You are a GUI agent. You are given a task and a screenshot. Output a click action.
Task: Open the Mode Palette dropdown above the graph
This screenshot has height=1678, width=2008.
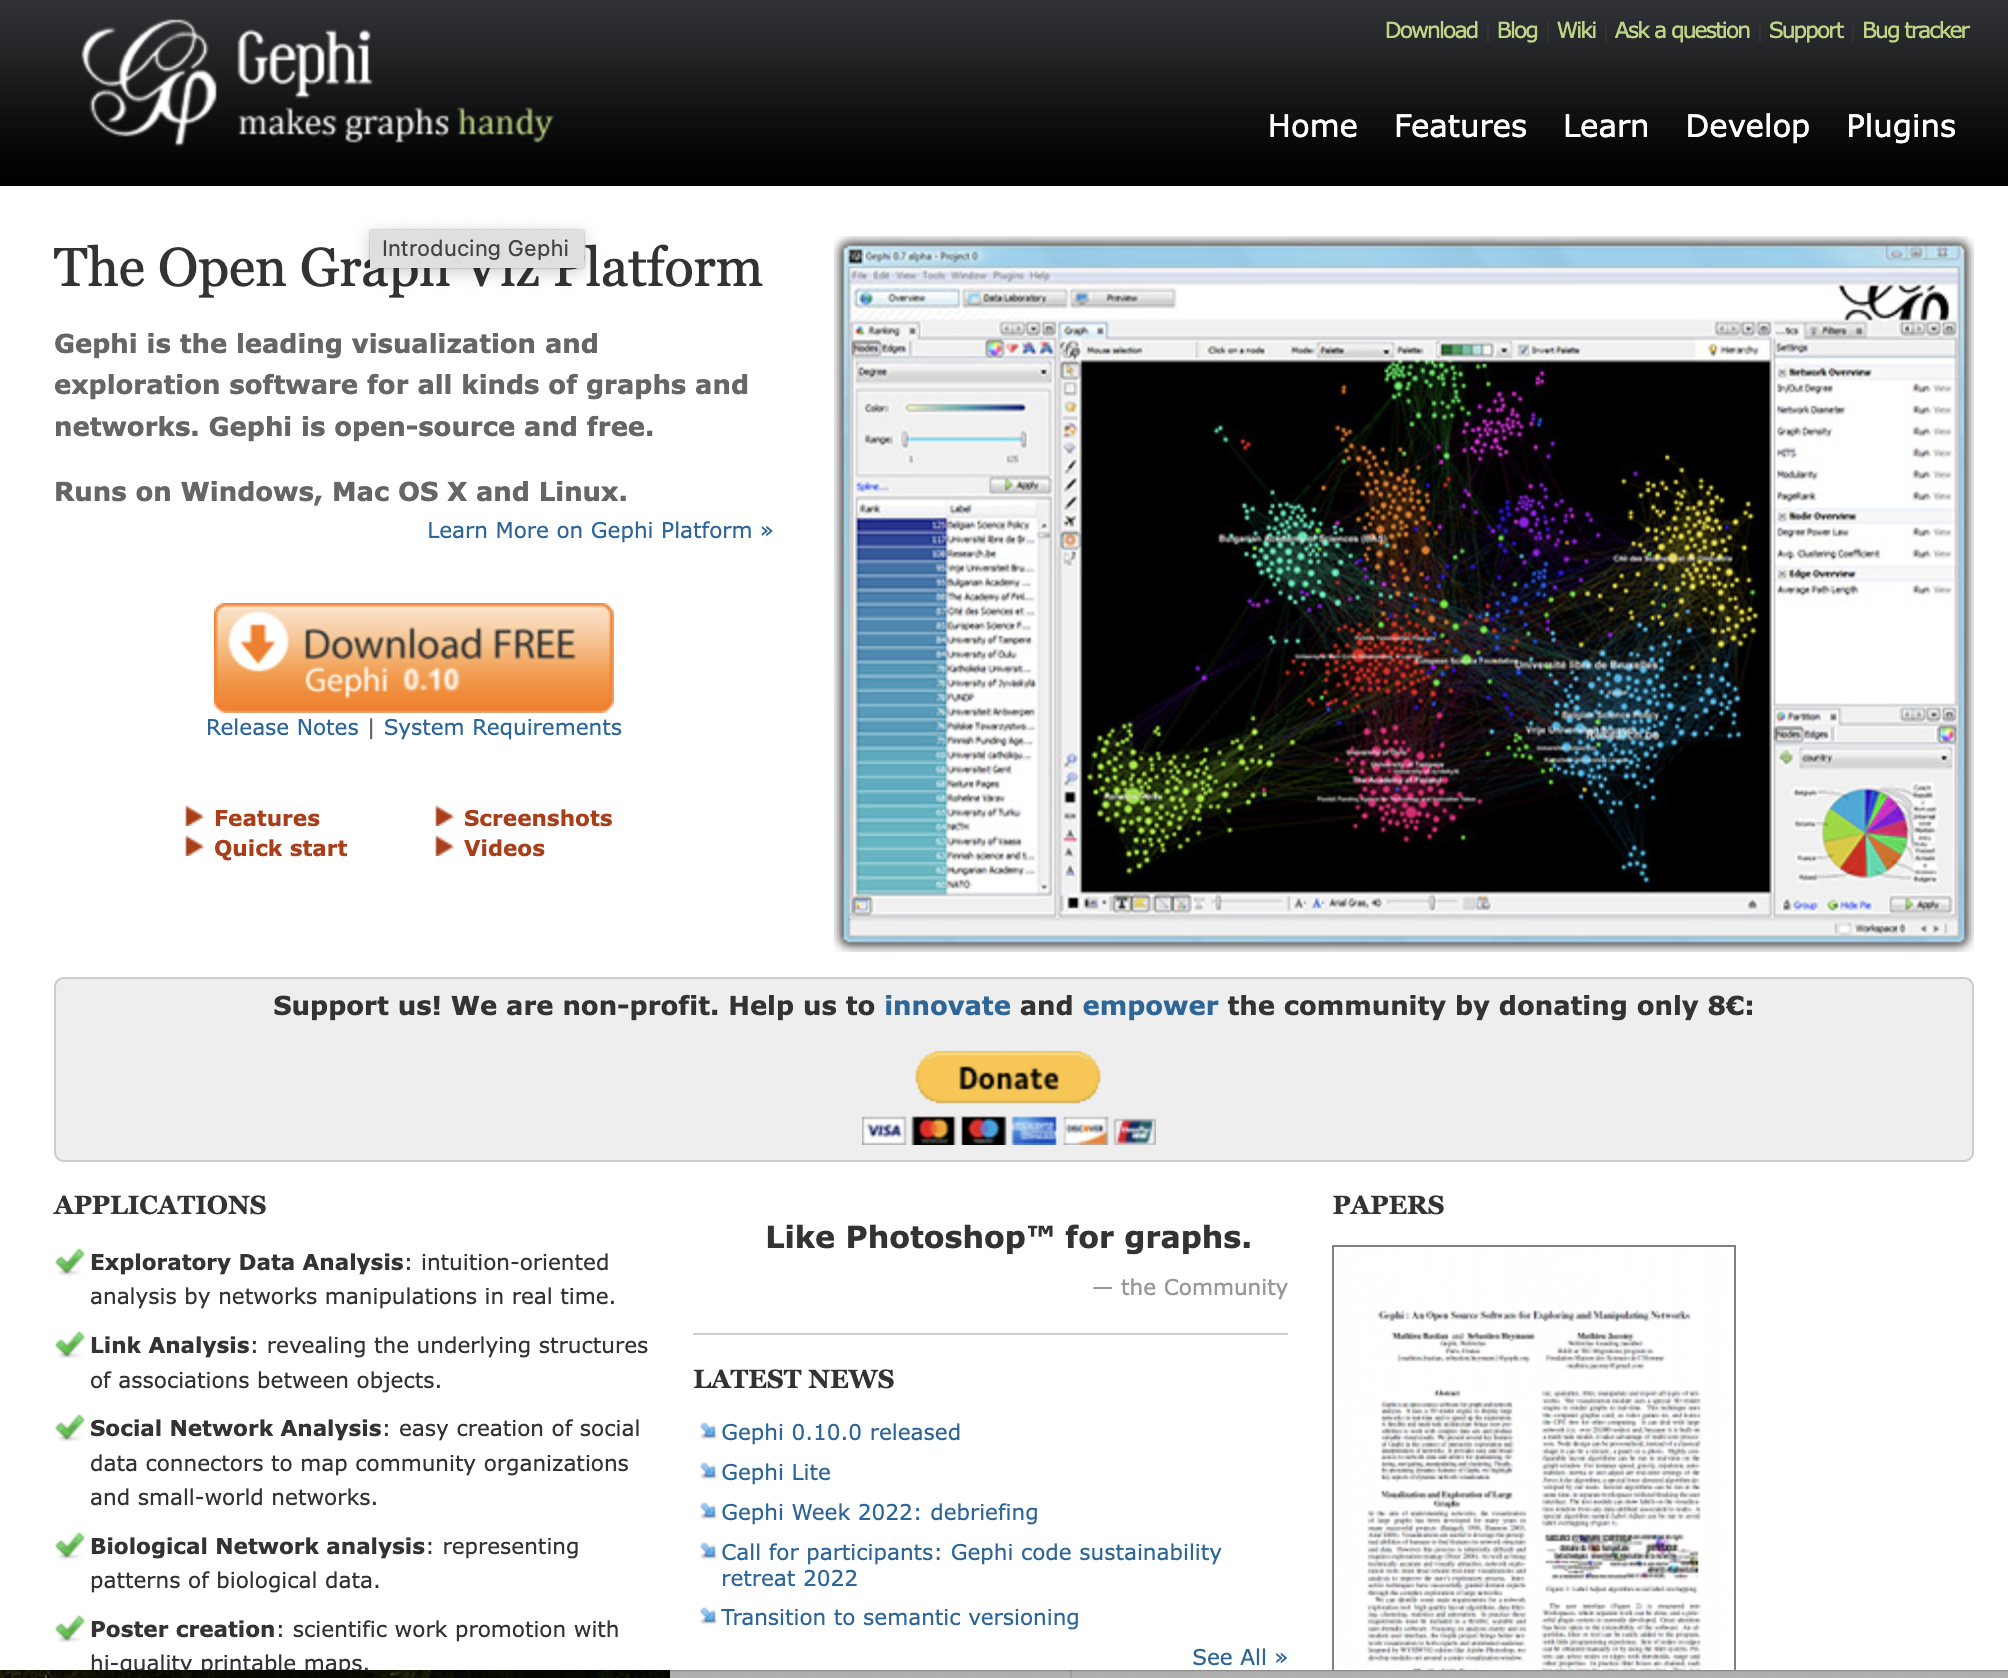point(1353,350)
